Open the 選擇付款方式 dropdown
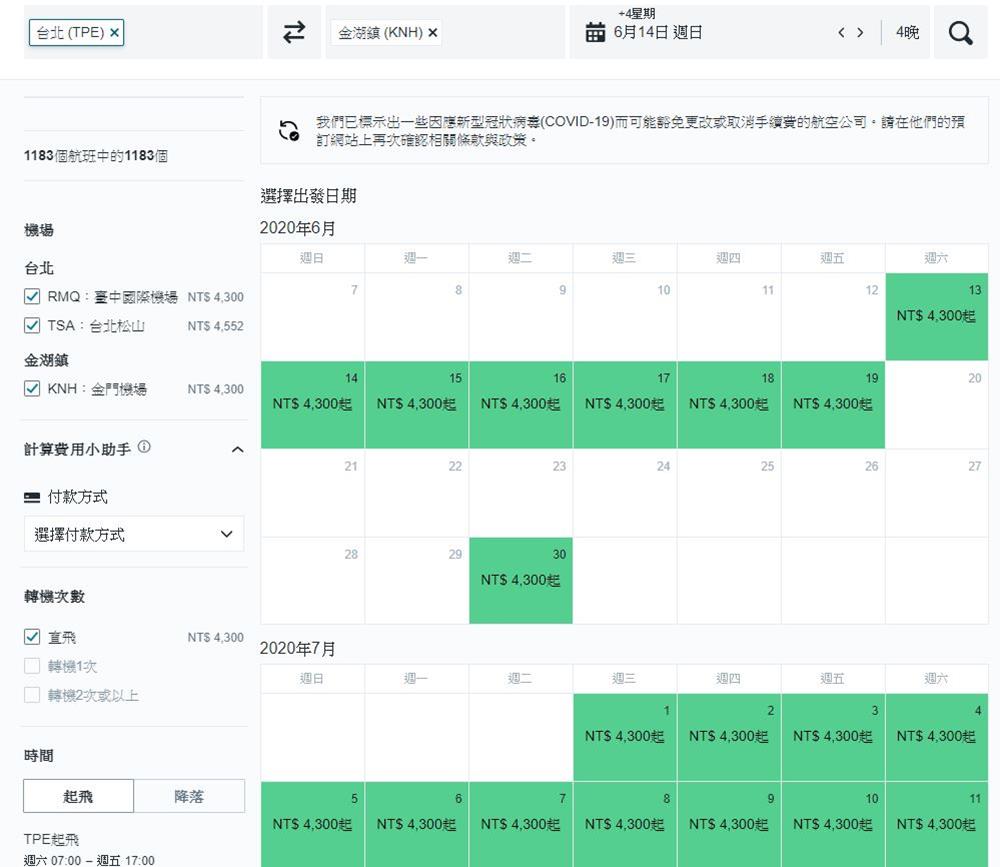1000x867 pixels. click(x=134, y=534)
